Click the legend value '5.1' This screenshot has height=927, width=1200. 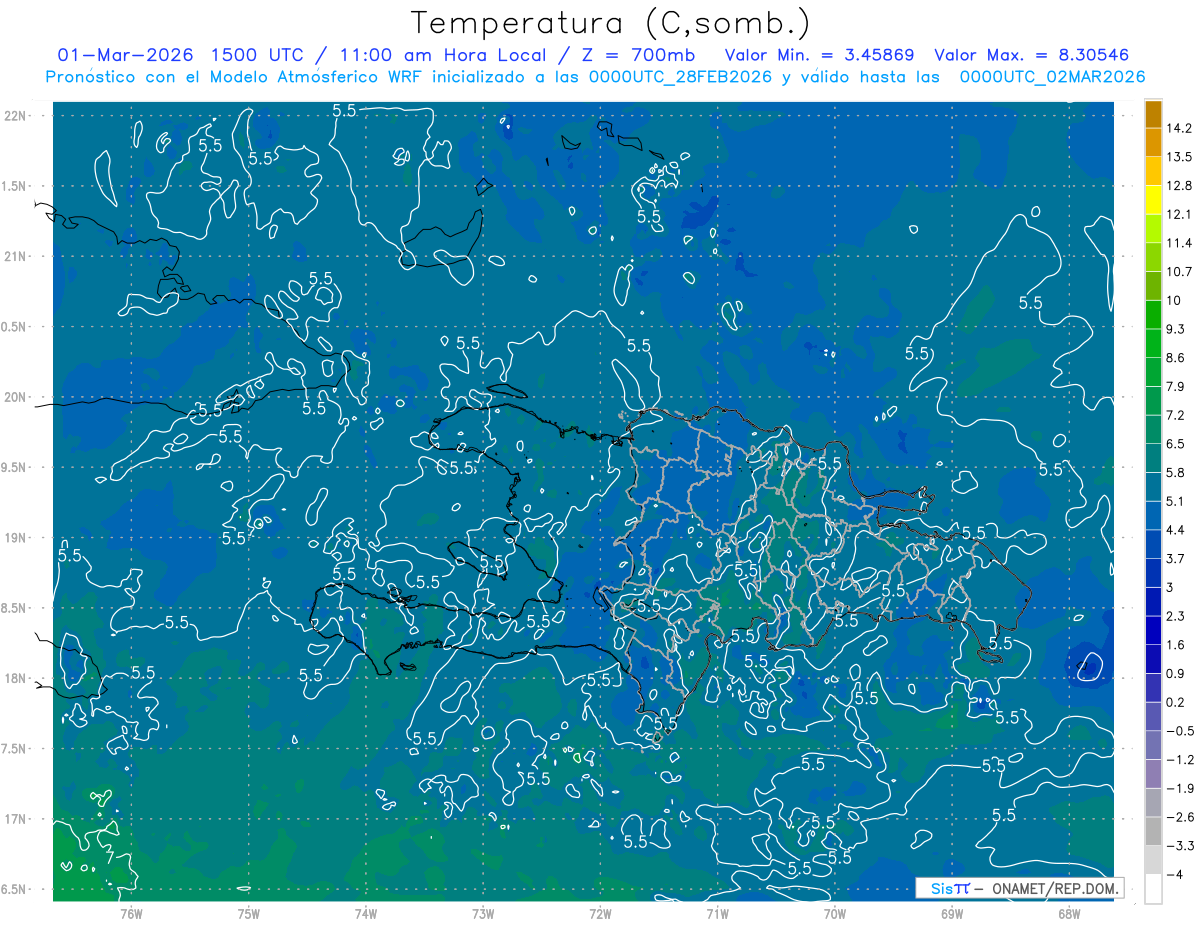click(1176, 501)
